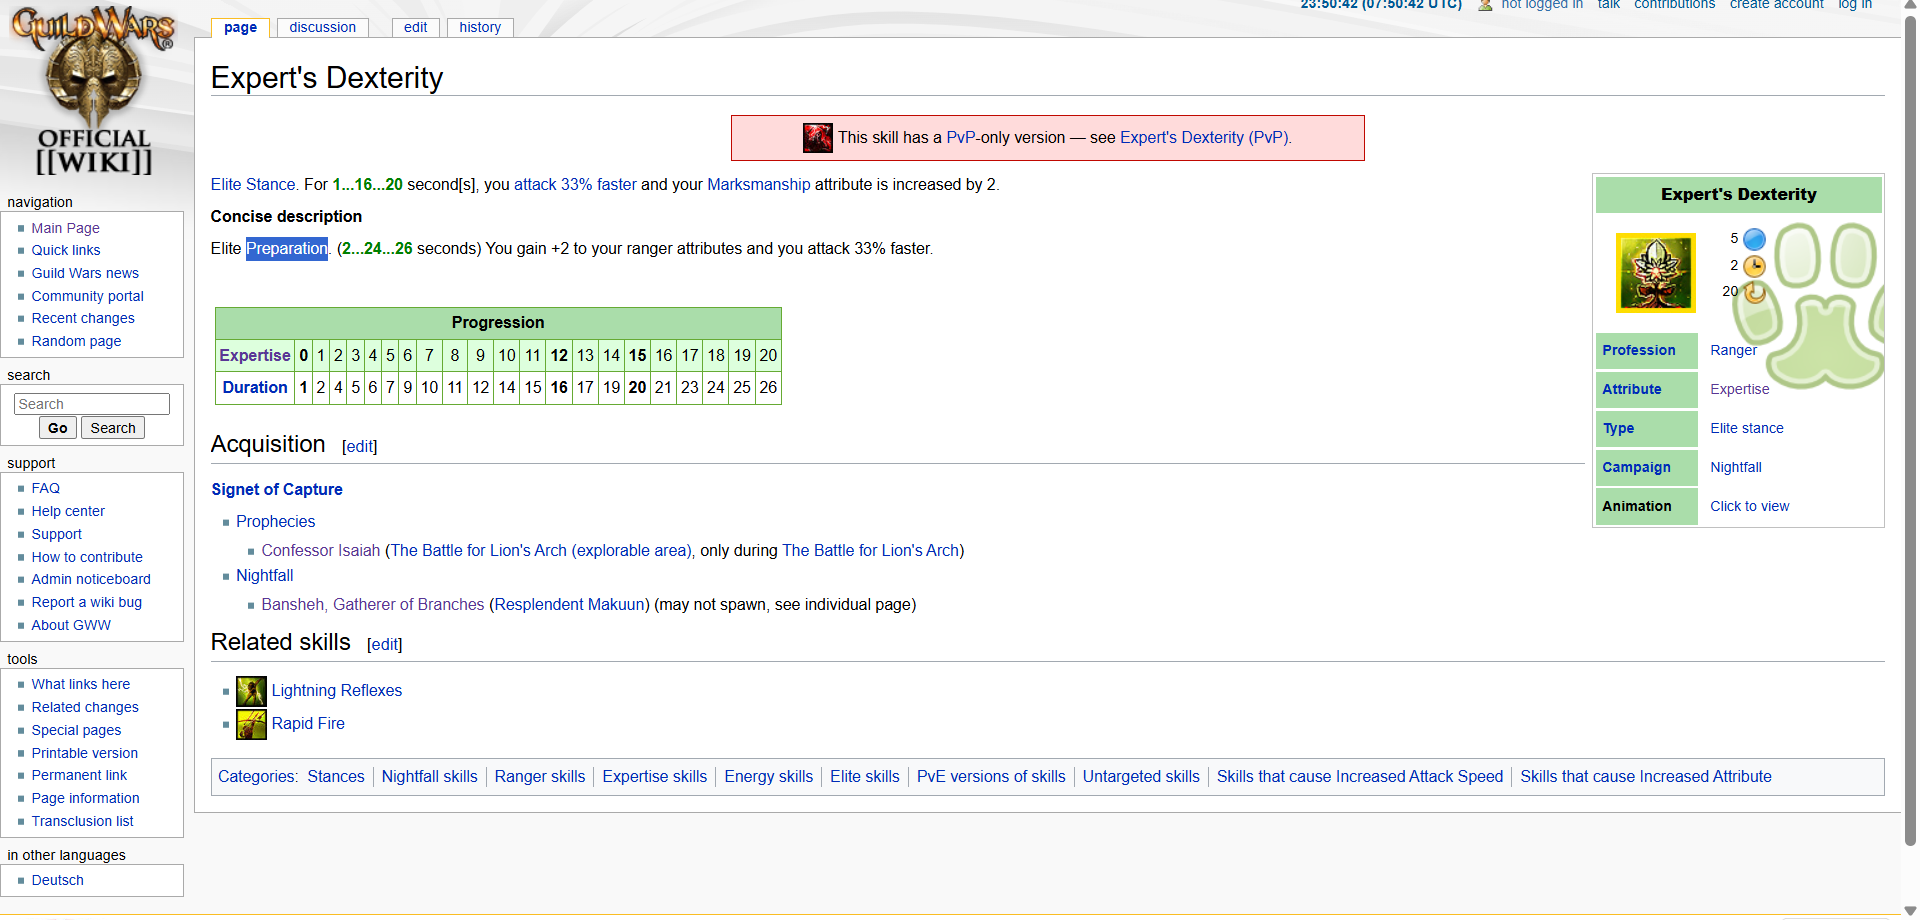Click the Duration header in the Progression table
Viewport: 1920px width, 920px height.
255,387
